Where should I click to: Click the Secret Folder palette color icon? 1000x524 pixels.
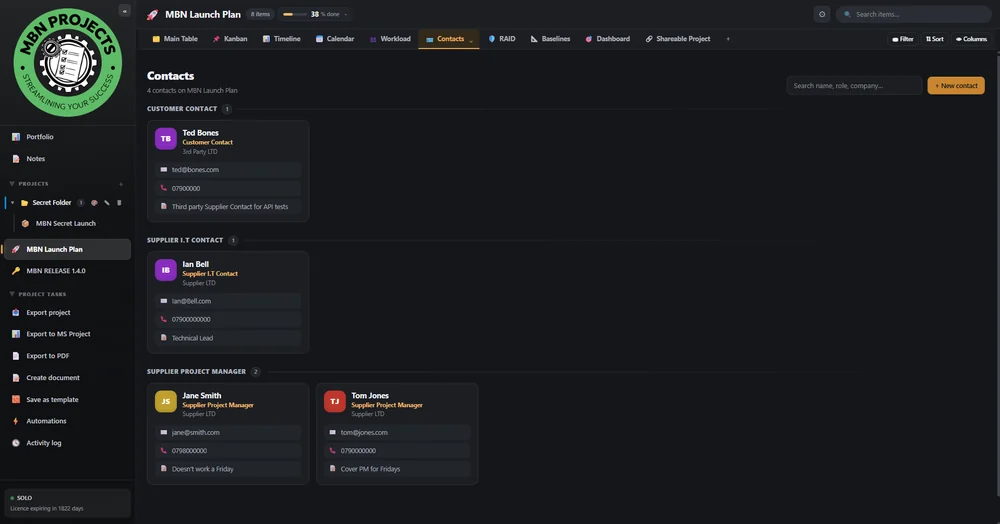point(94,203)
